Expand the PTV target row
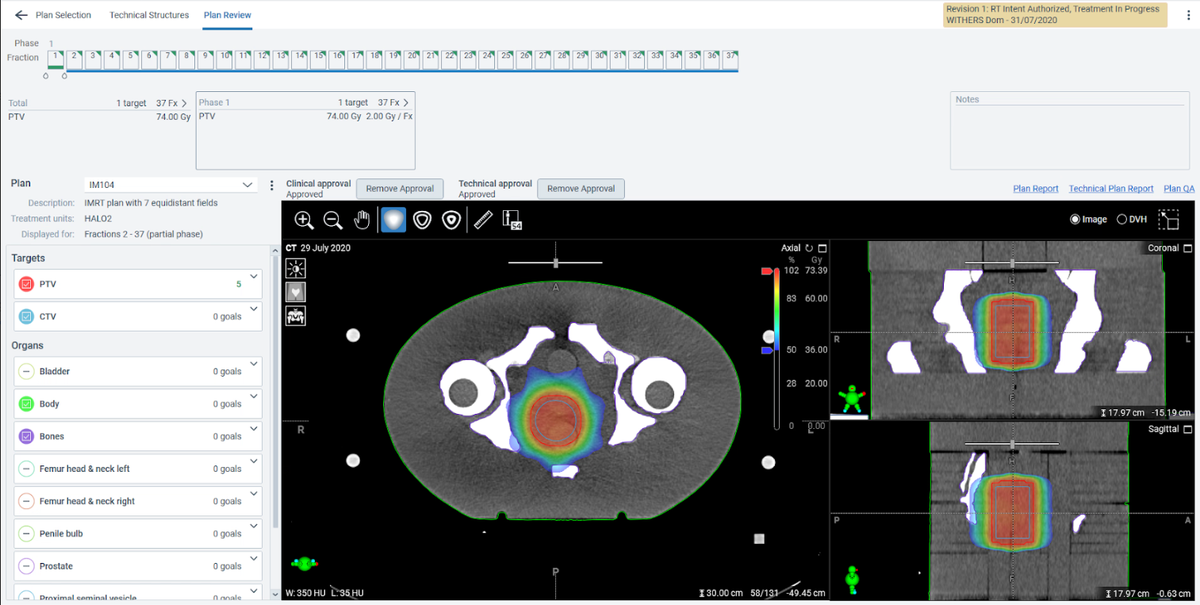1200x605 pixels. [254, 276]
